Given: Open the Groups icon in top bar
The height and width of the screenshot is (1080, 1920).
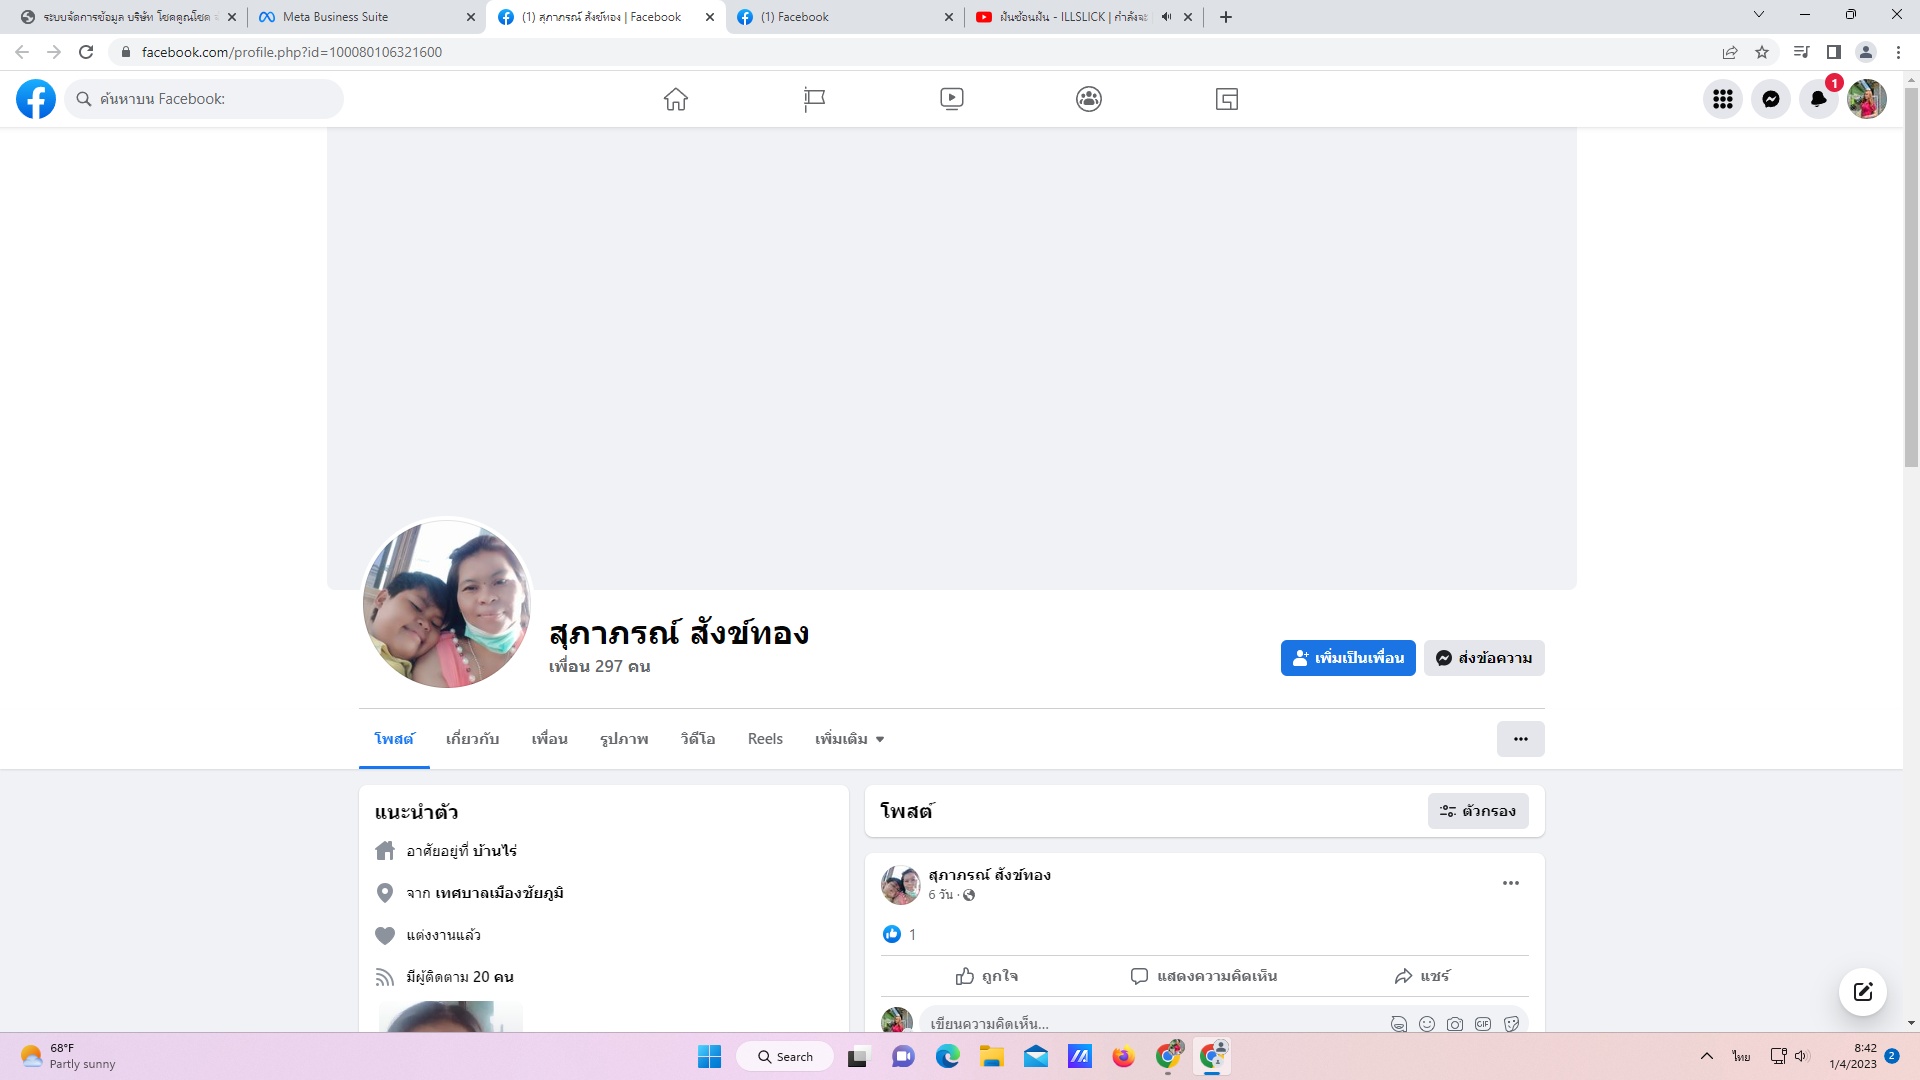Looking at the screenshot, I should [x=1089, y=99].
